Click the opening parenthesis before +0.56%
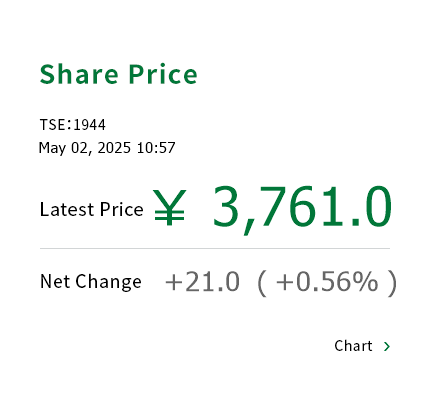430x413 pixels. pyautogui.click(x=262, y=283)
